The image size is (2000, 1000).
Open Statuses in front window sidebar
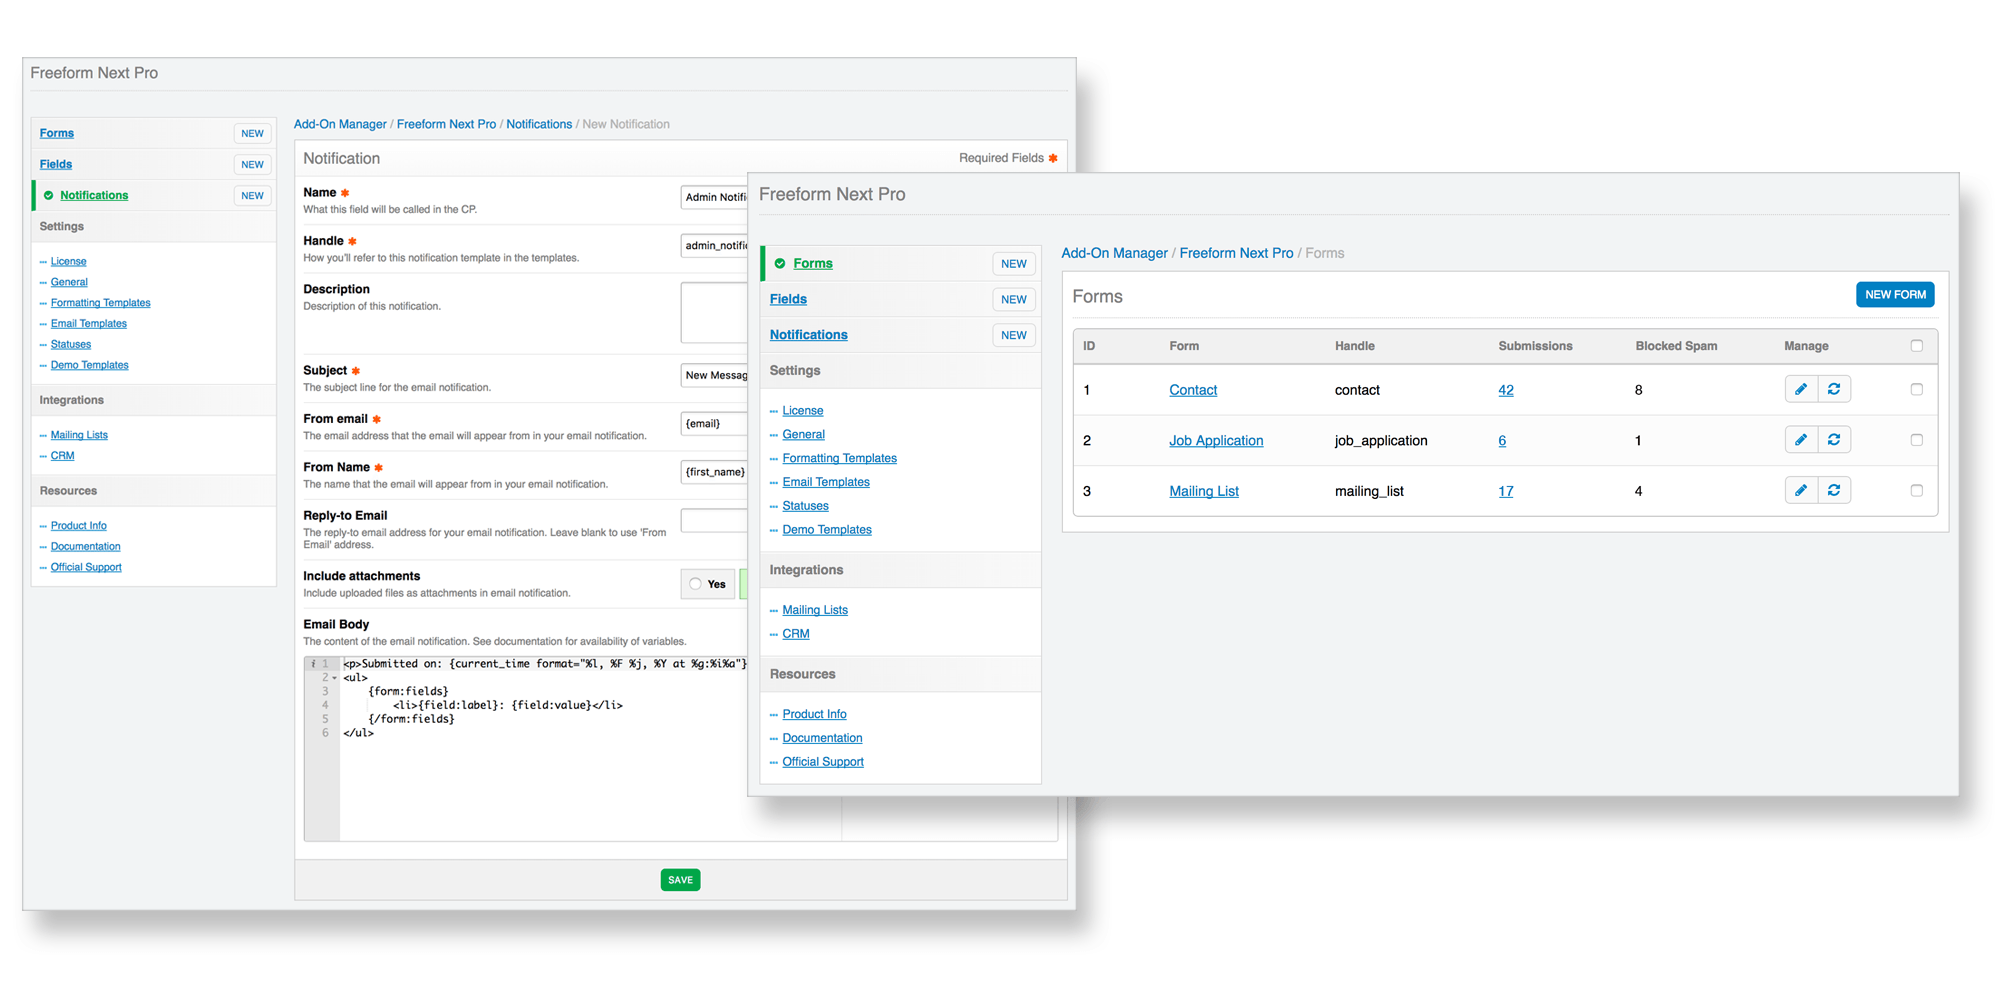[x=805, y=506]
